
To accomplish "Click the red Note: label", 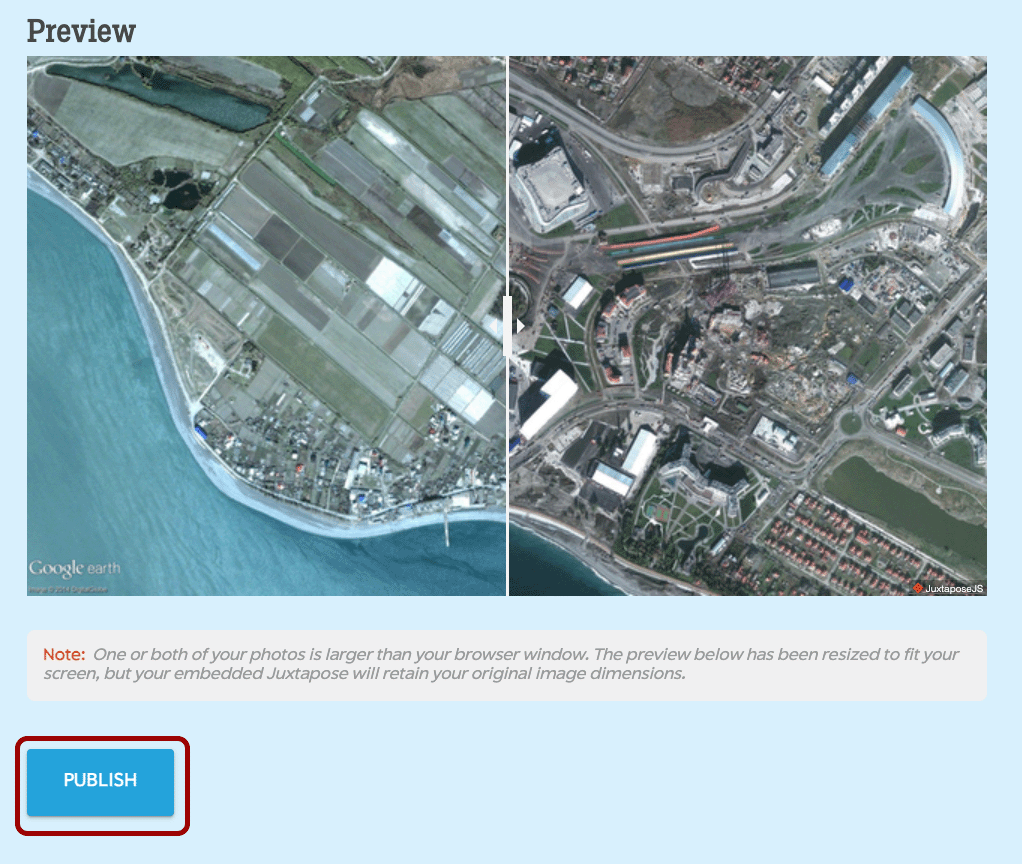I will 64,655.
